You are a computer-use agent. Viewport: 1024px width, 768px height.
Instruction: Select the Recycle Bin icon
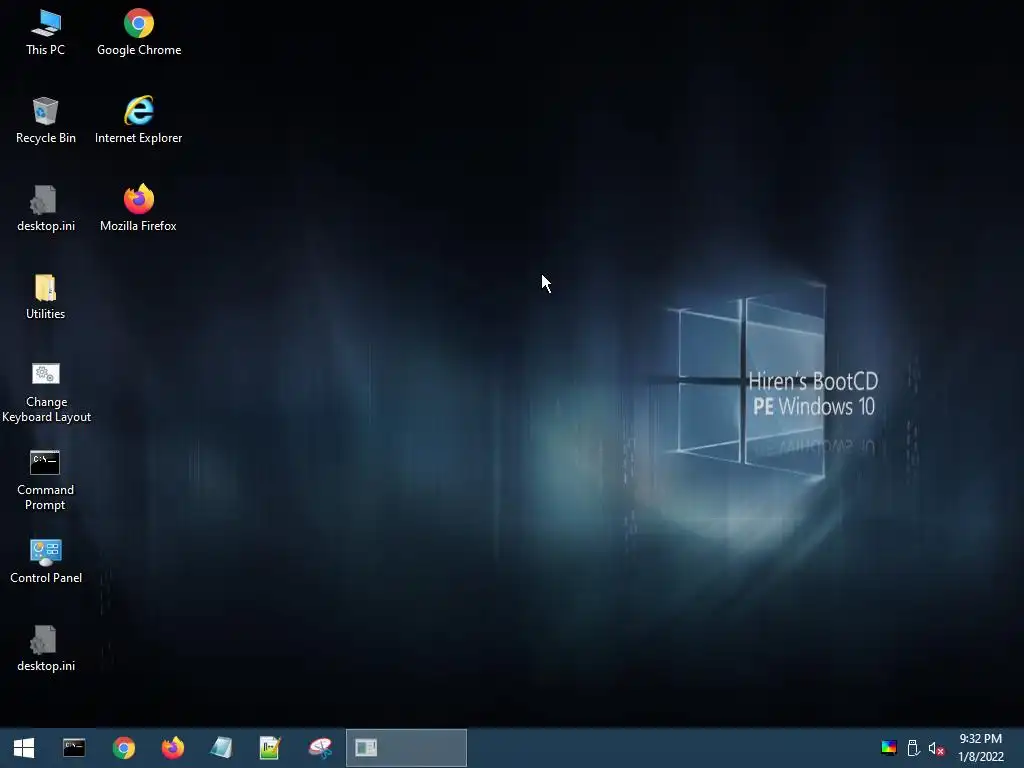click(46, 121)
